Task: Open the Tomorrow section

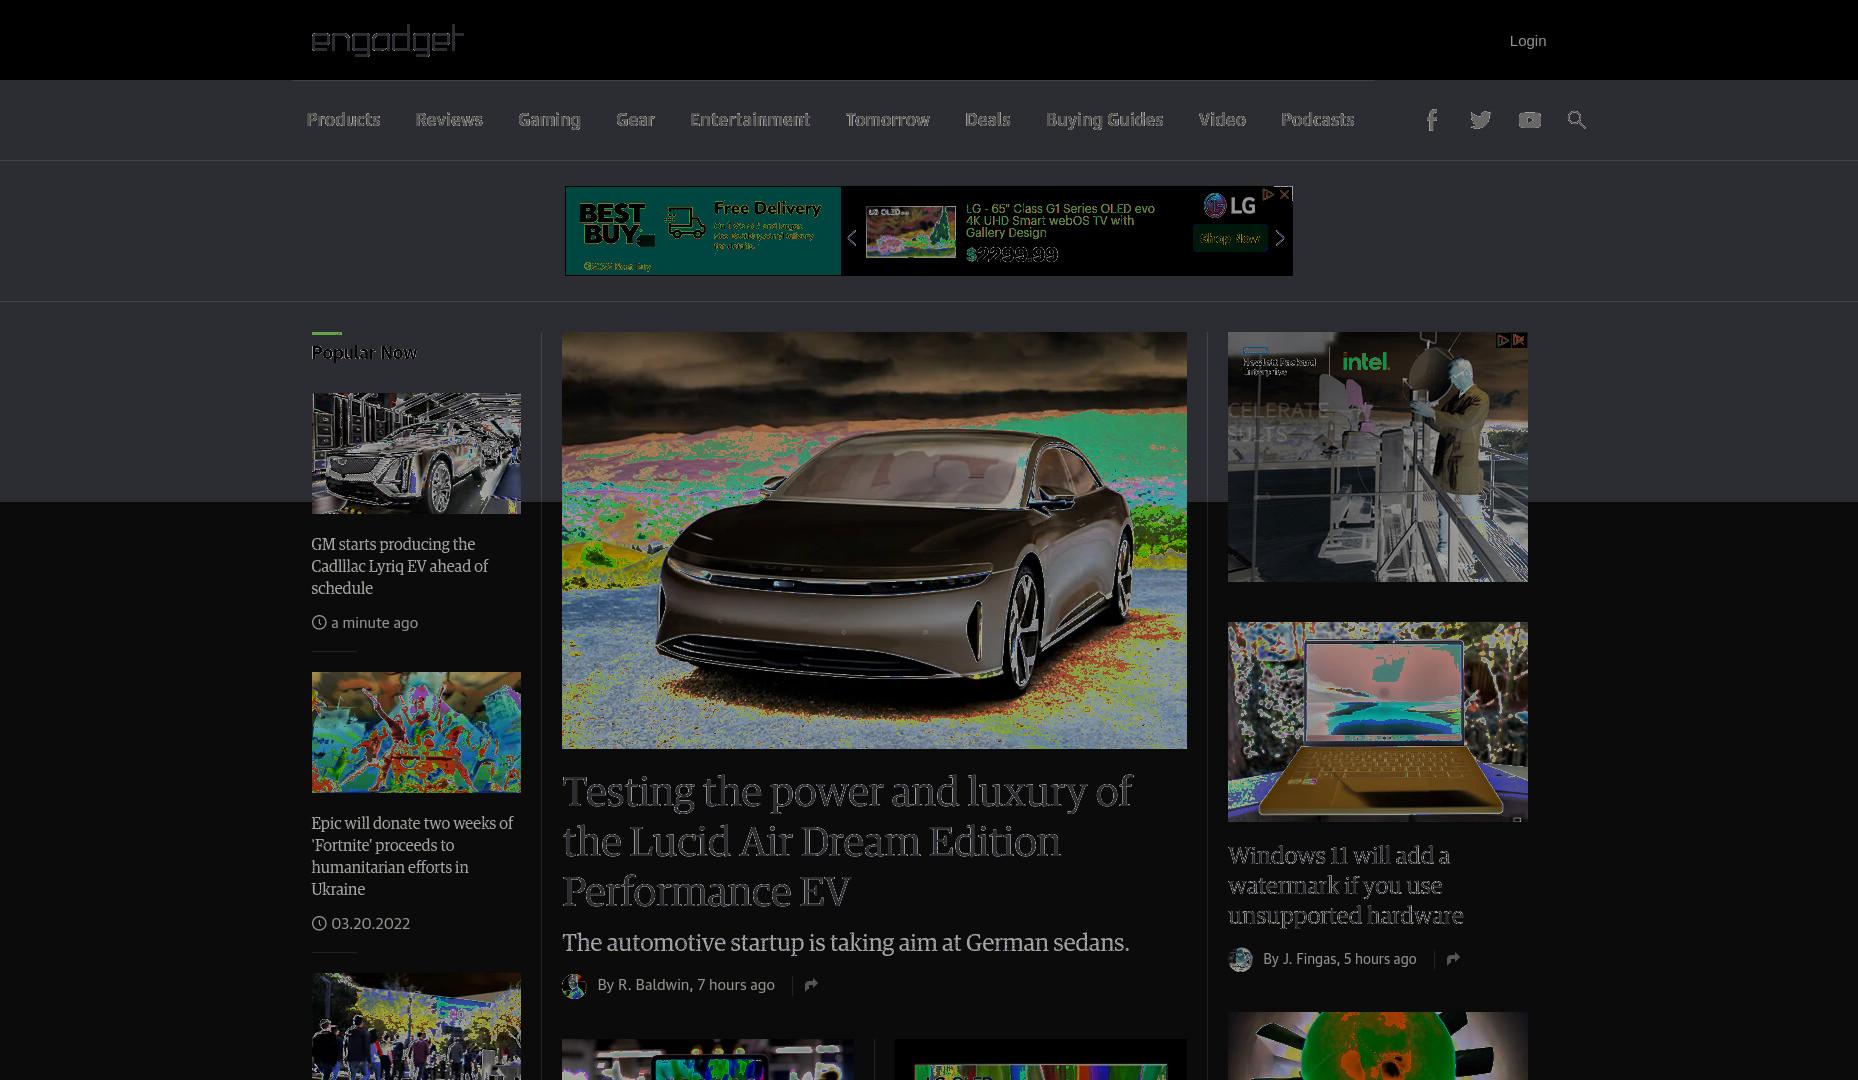Action: pos(887,120)
